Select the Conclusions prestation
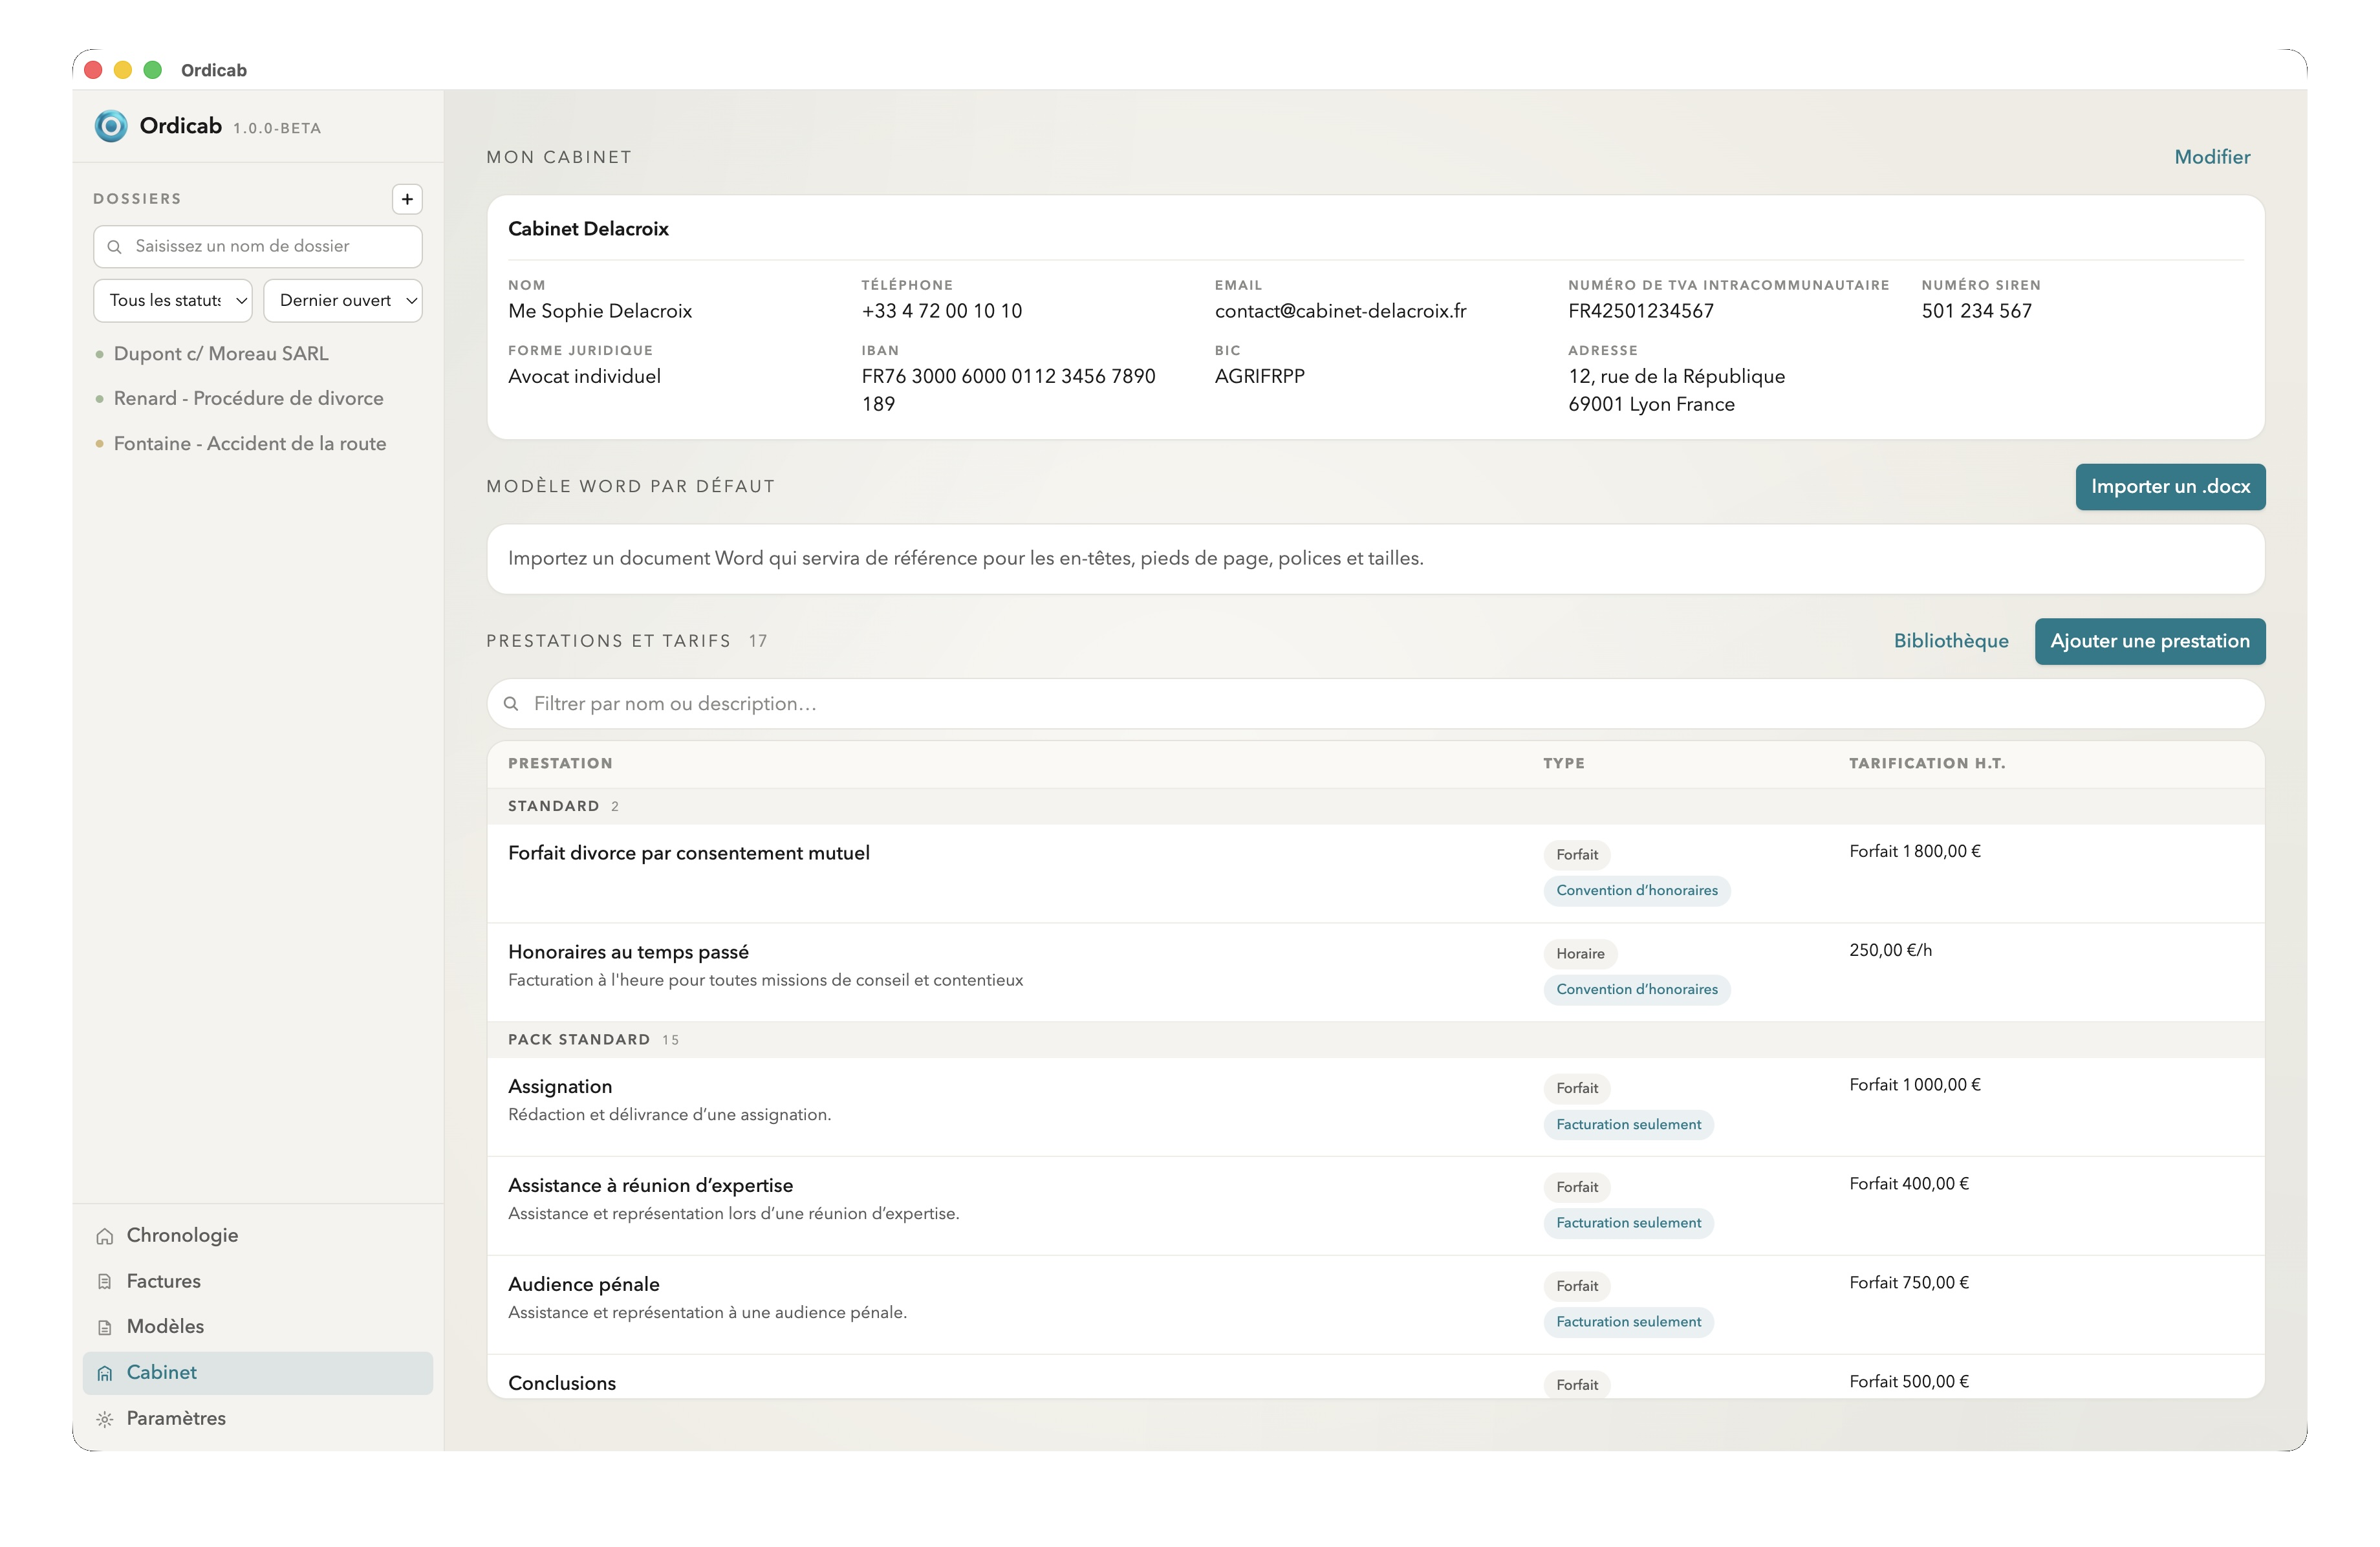2380x1547 pixels. (1375, 1377)
